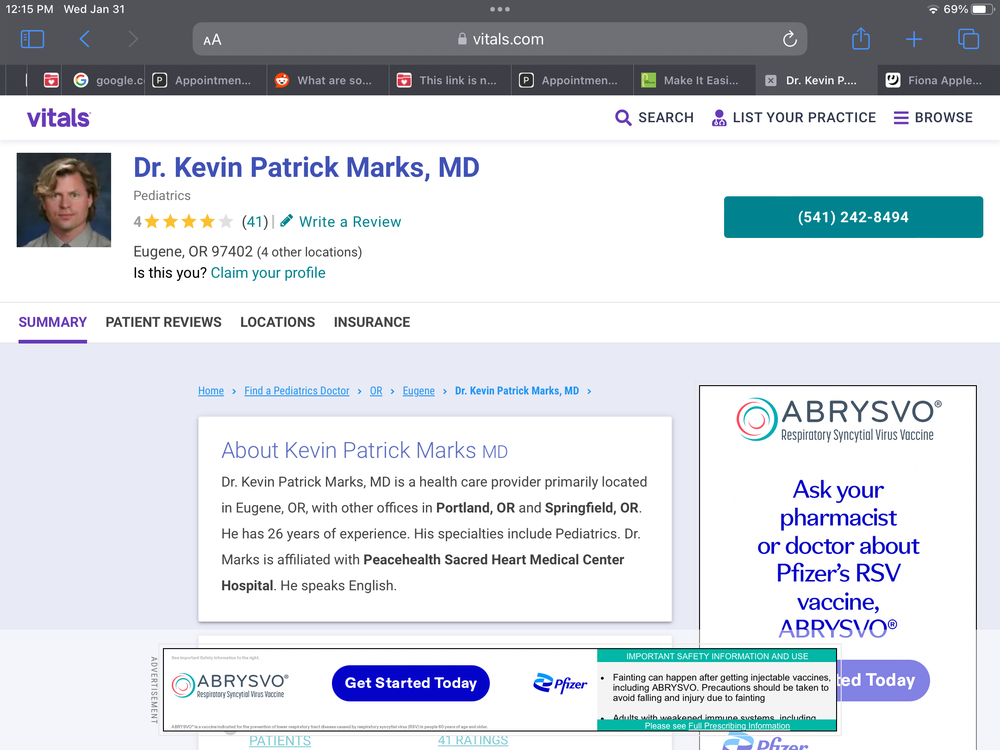Viewport: 1000px width, 750px height.
Task: View Dr. Marks profile photo
Action: tap(64, 200)
